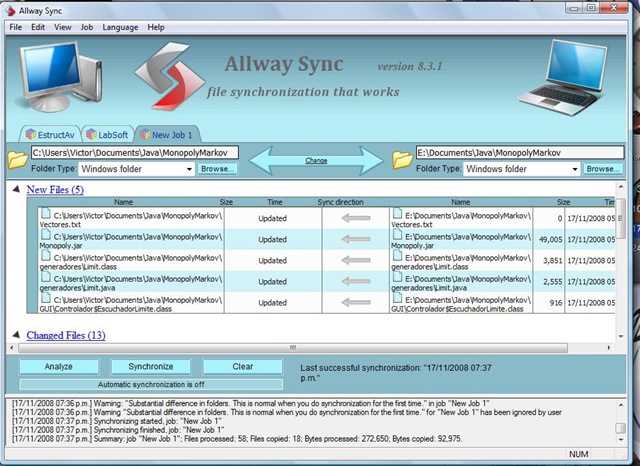Click the Clear button

242,366
